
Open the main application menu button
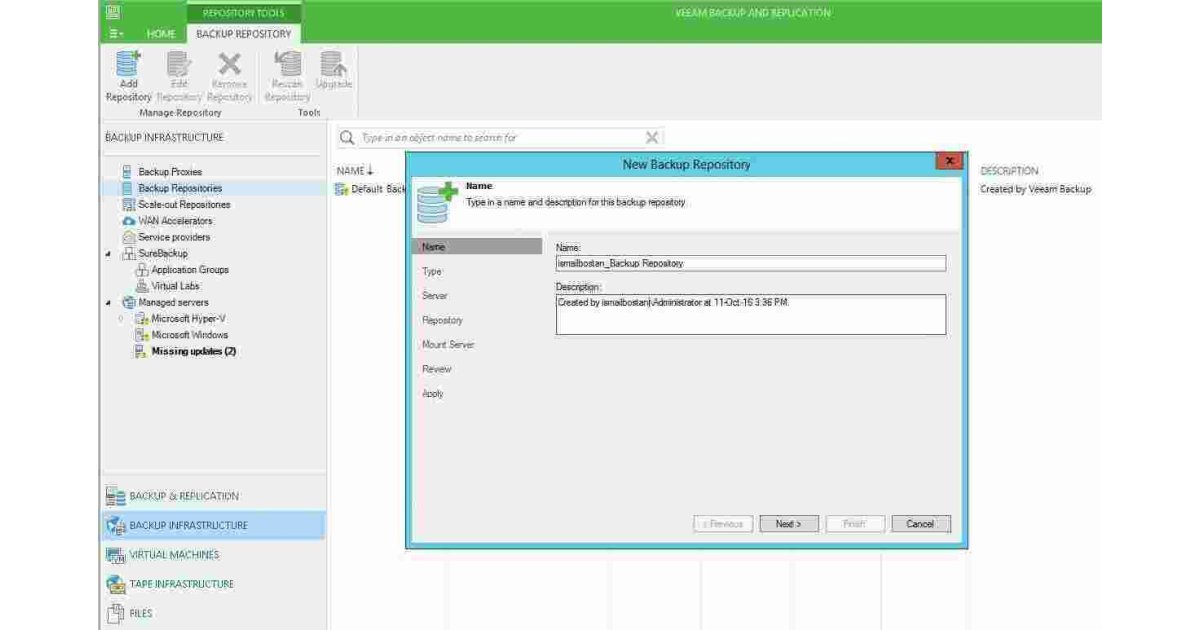118,34
